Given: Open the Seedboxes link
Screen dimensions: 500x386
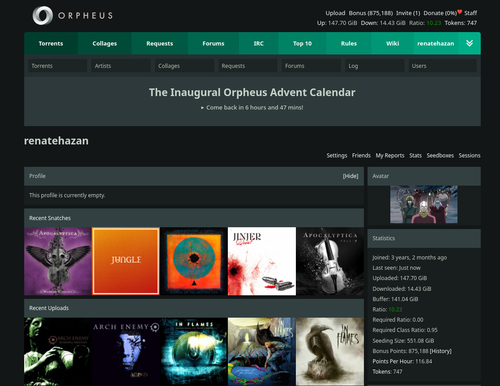Looking at the screenshot, I should (440, 155).
